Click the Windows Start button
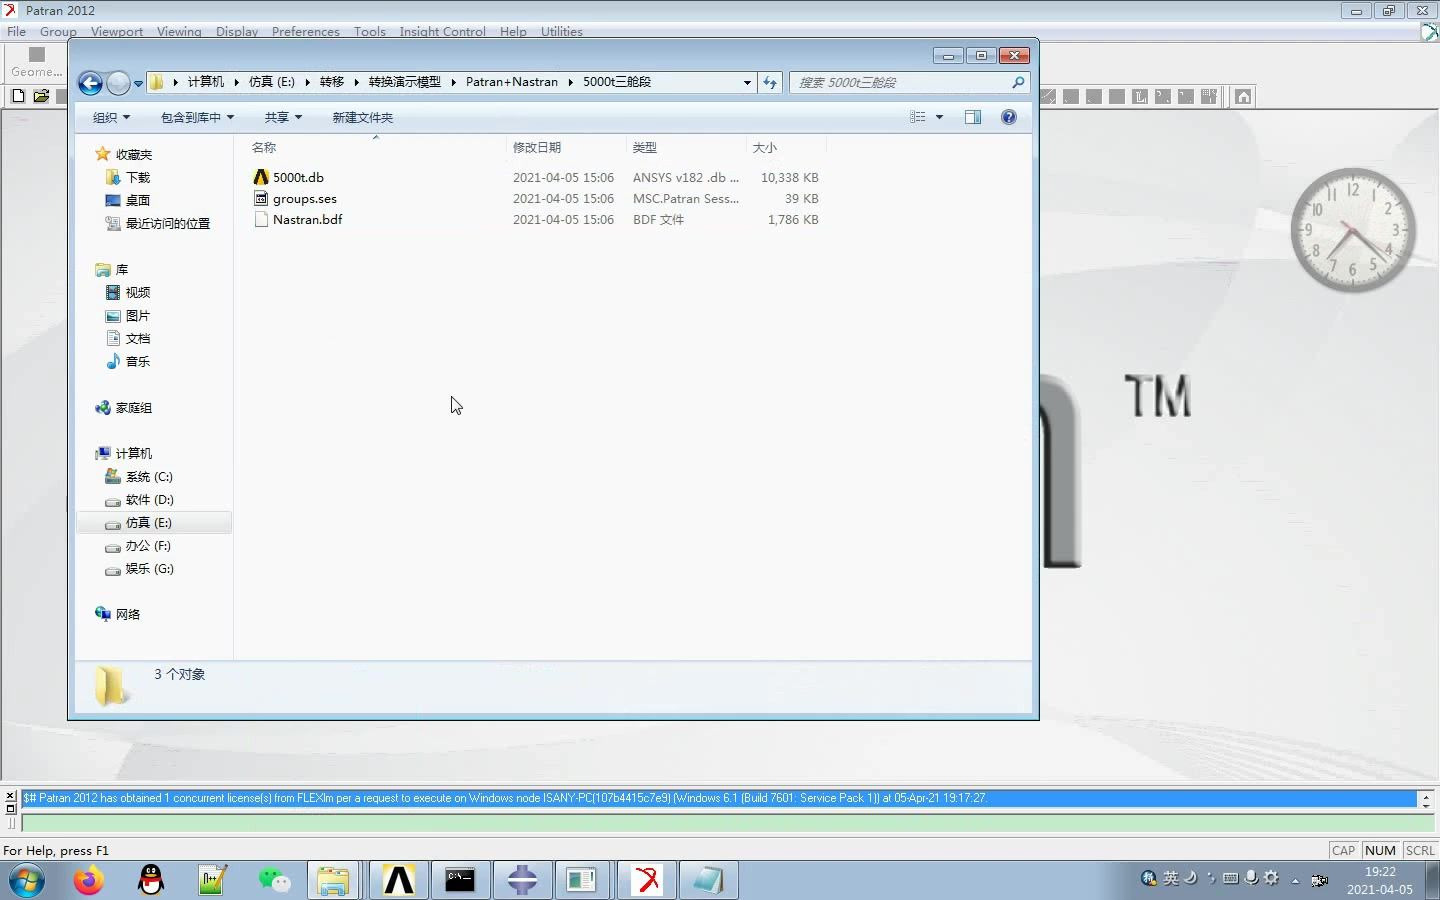 26,881
